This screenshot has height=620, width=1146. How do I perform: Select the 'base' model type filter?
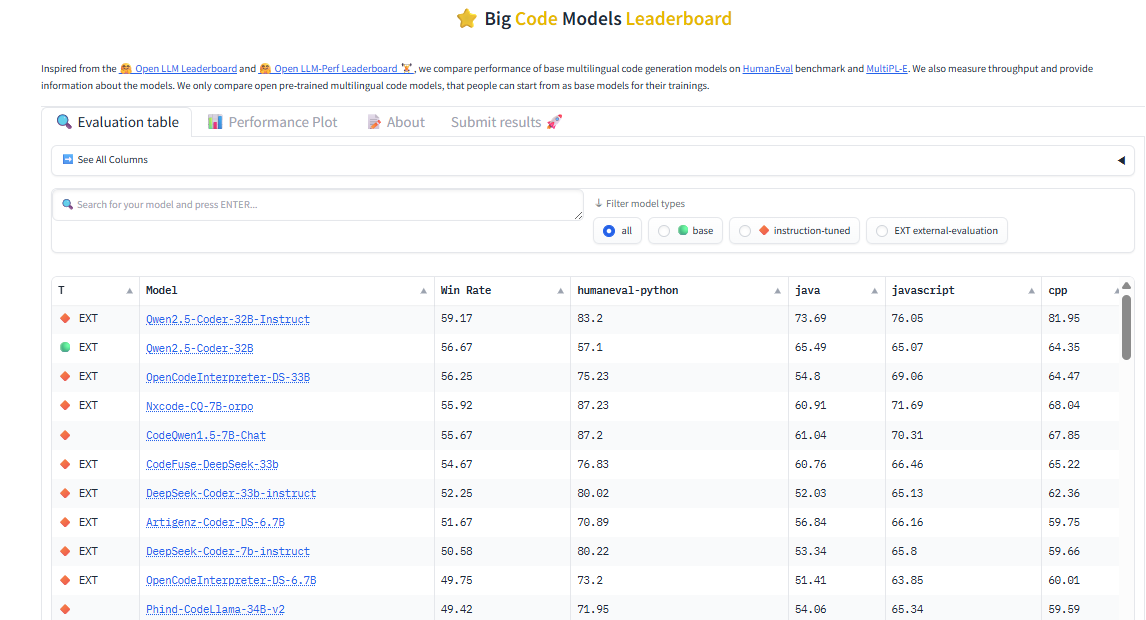click(x=686, y=230)
